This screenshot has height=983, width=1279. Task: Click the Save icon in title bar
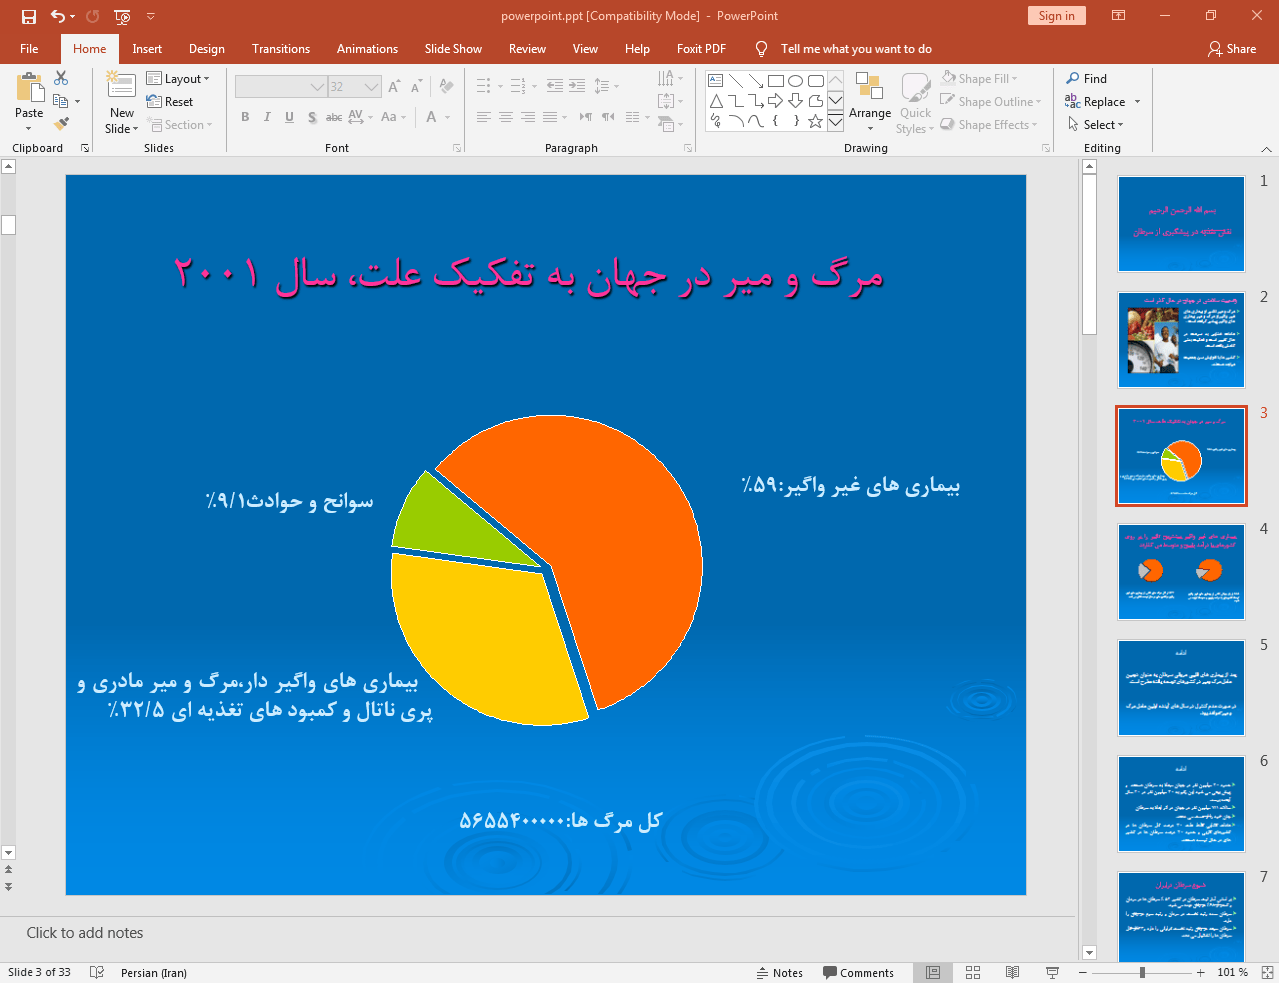pyautogui.click(x=29, y=16)
